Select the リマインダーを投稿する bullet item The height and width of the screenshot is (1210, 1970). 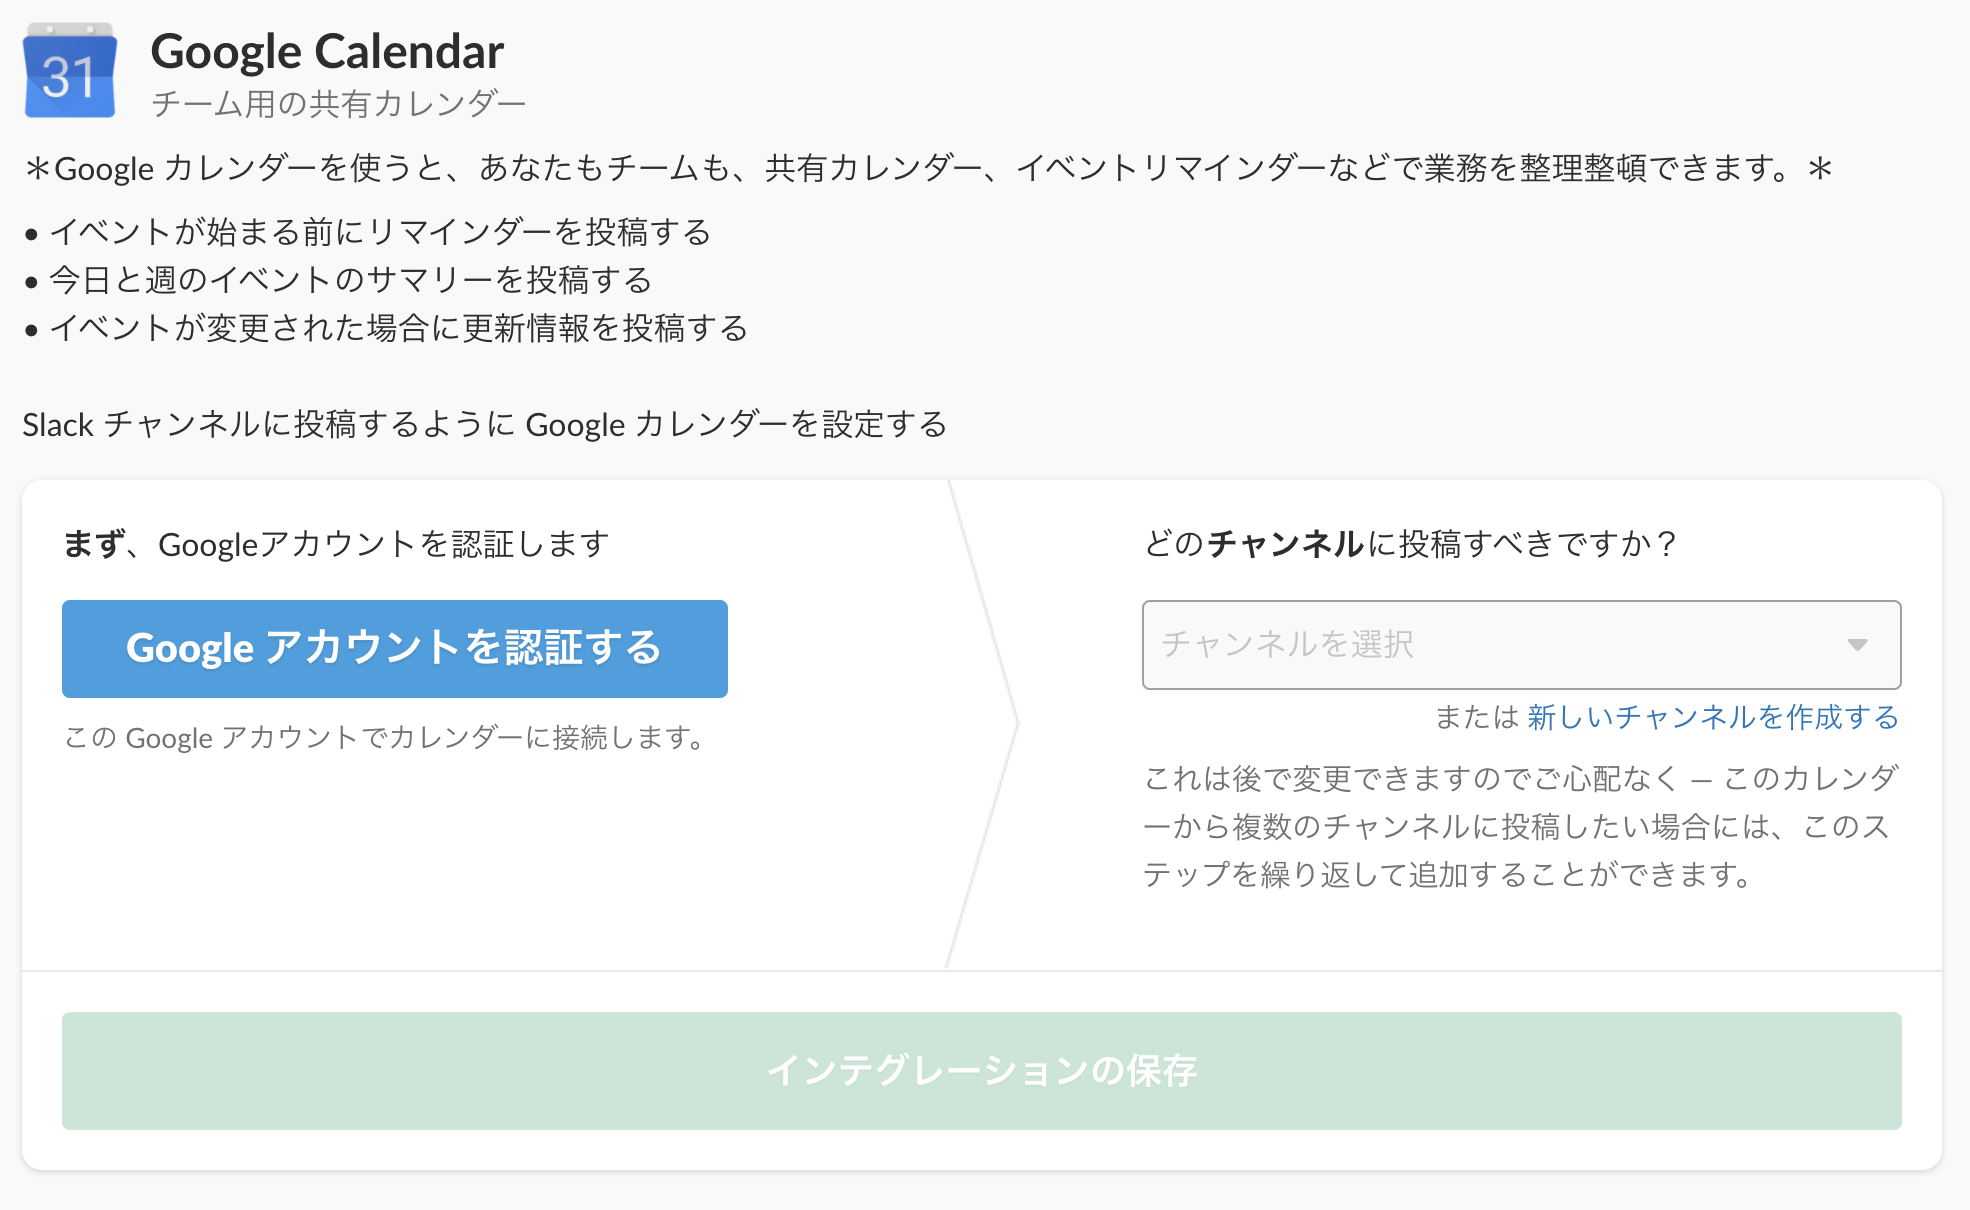(x=368, y=232)
